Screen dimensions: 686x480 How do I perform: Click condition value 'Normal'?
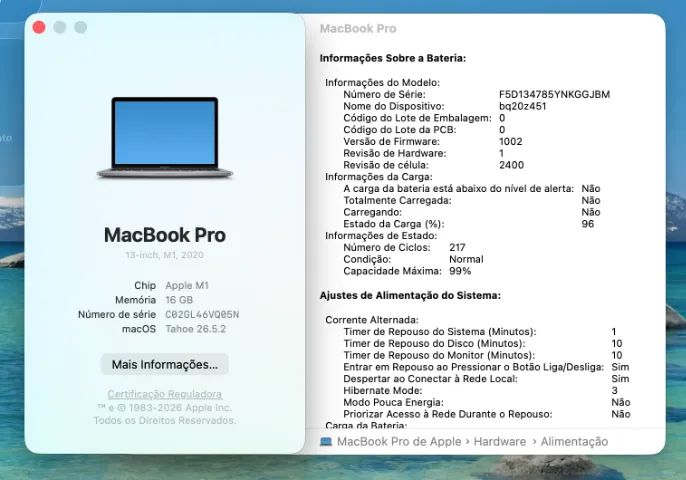click(x=466, y=259)
